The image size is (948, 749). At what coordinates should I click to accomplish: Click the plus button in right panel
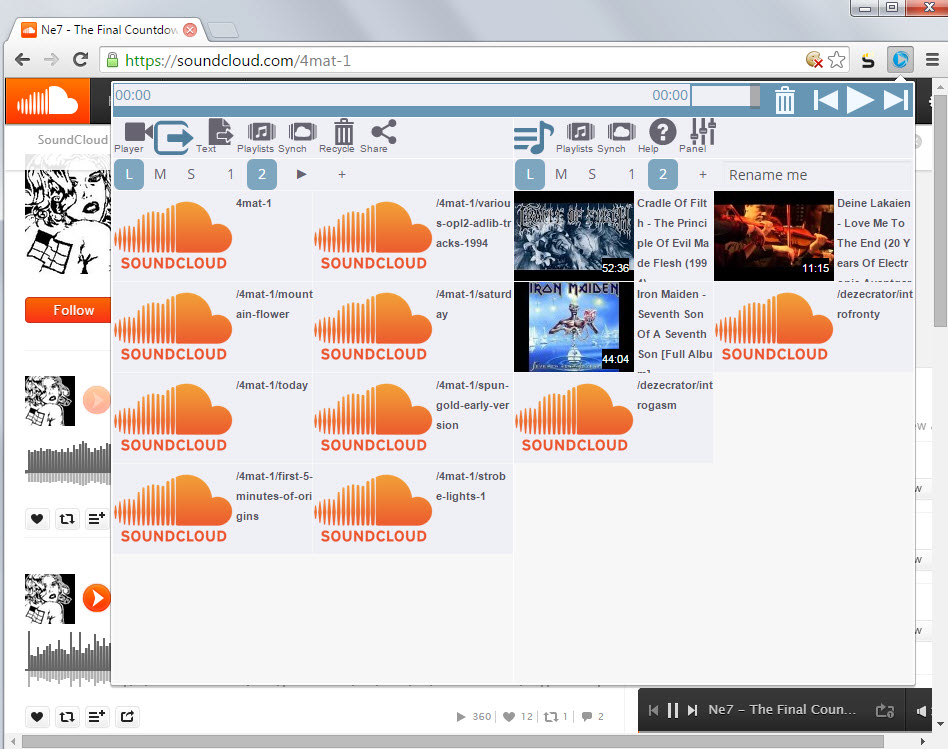coord(703,175)
